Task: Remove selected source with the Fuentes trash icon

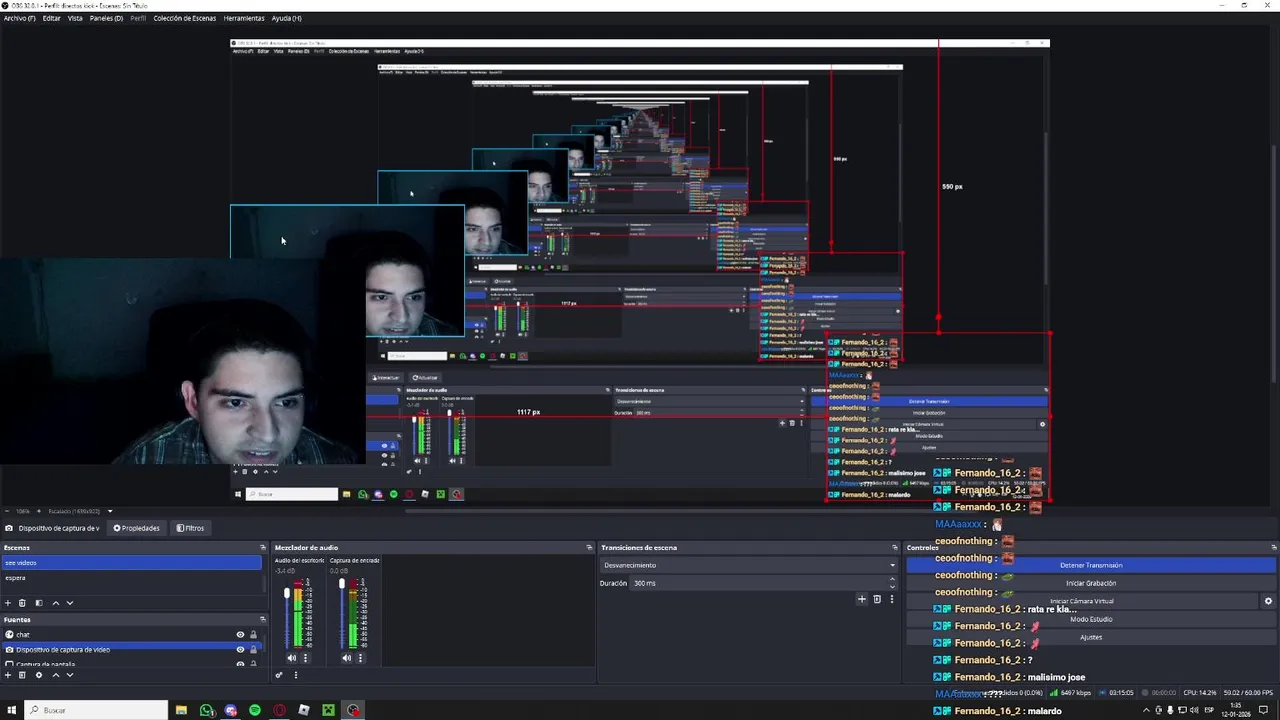Action: click(x=22, y=675)
